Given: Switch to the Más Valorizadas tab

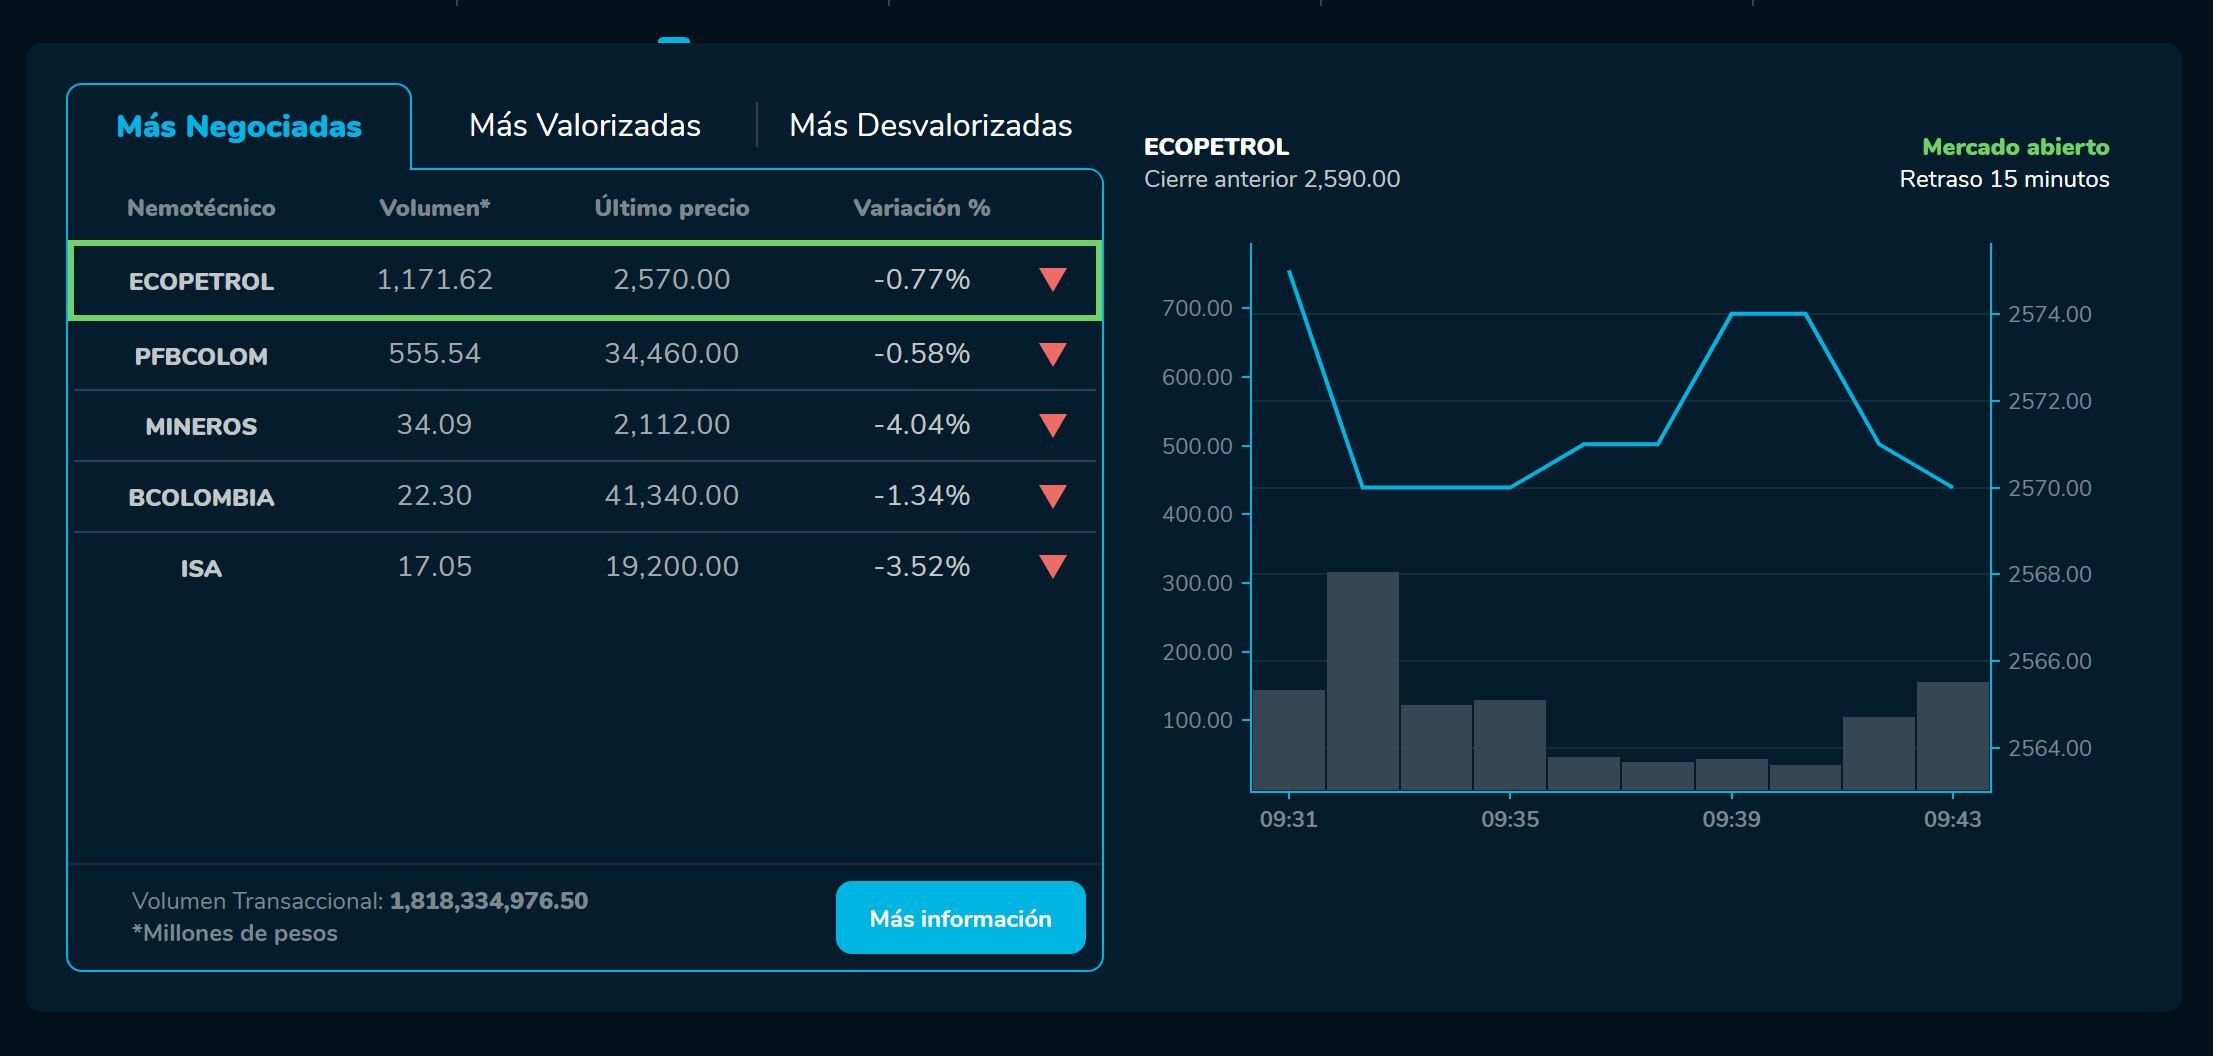Looking at the screenshot, I should pos(585,124).
